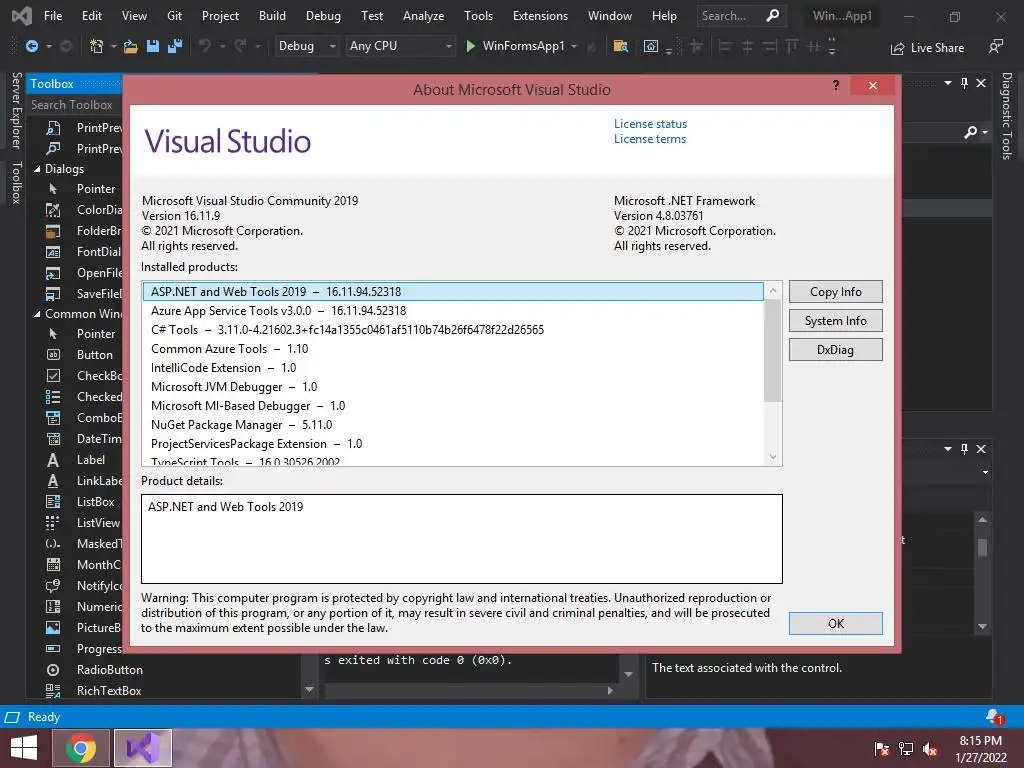Open Chrome from the taskbar
The image size is (1024, 768).
pos(81,748)
